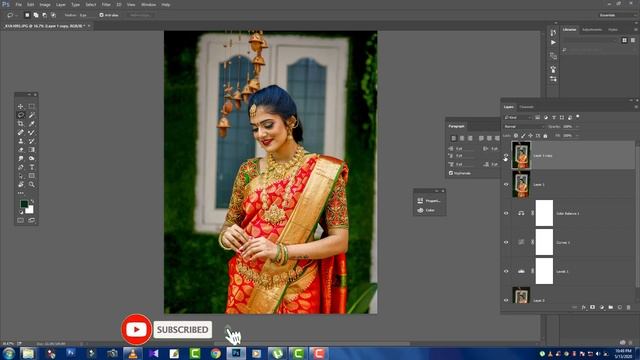
Task: Click the Windows Start button
Action: (x=8, y=353)
